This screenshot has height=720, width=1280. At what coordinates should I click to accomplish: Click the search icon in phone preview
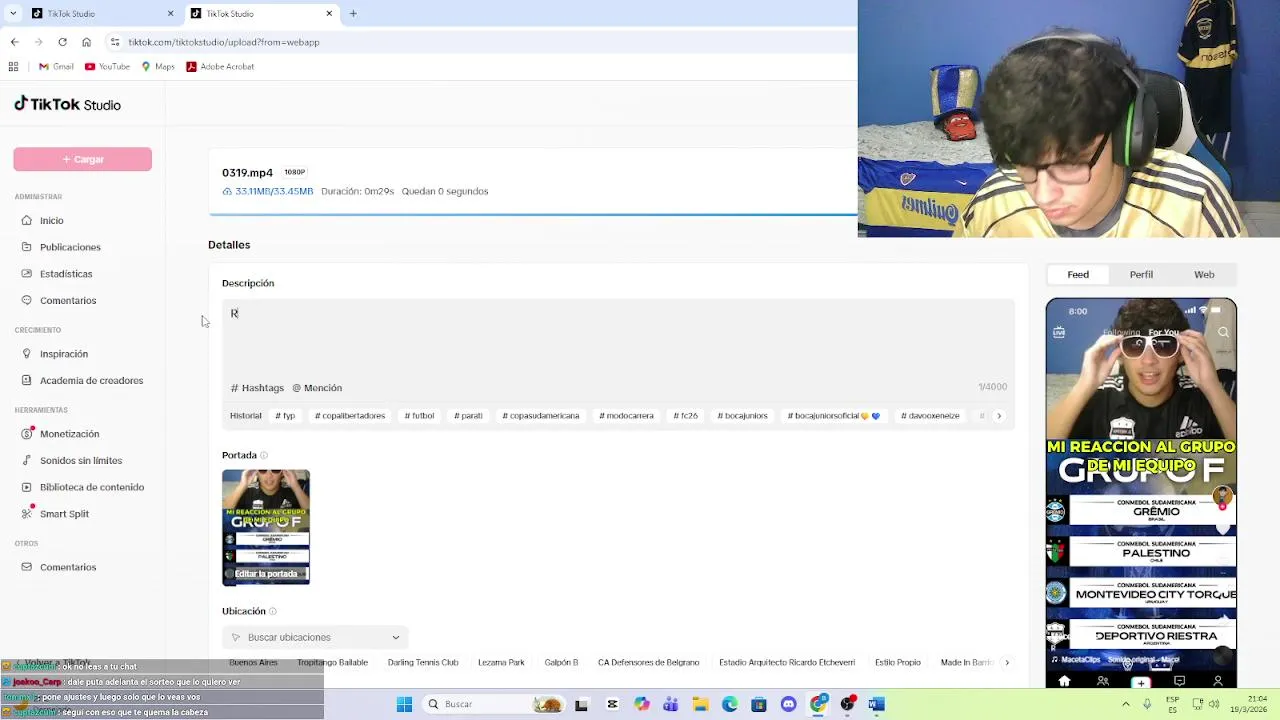click(1223, 333)
